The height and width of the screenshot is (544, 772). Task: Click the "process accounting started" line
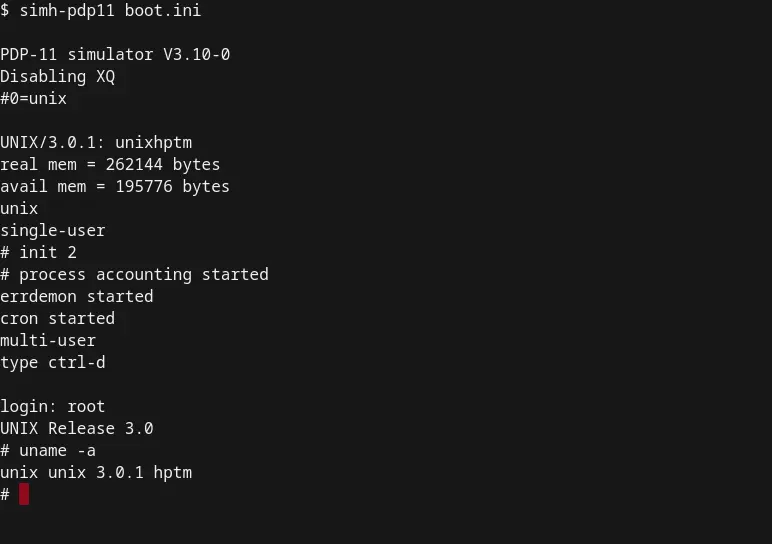[x=143, y=274]
